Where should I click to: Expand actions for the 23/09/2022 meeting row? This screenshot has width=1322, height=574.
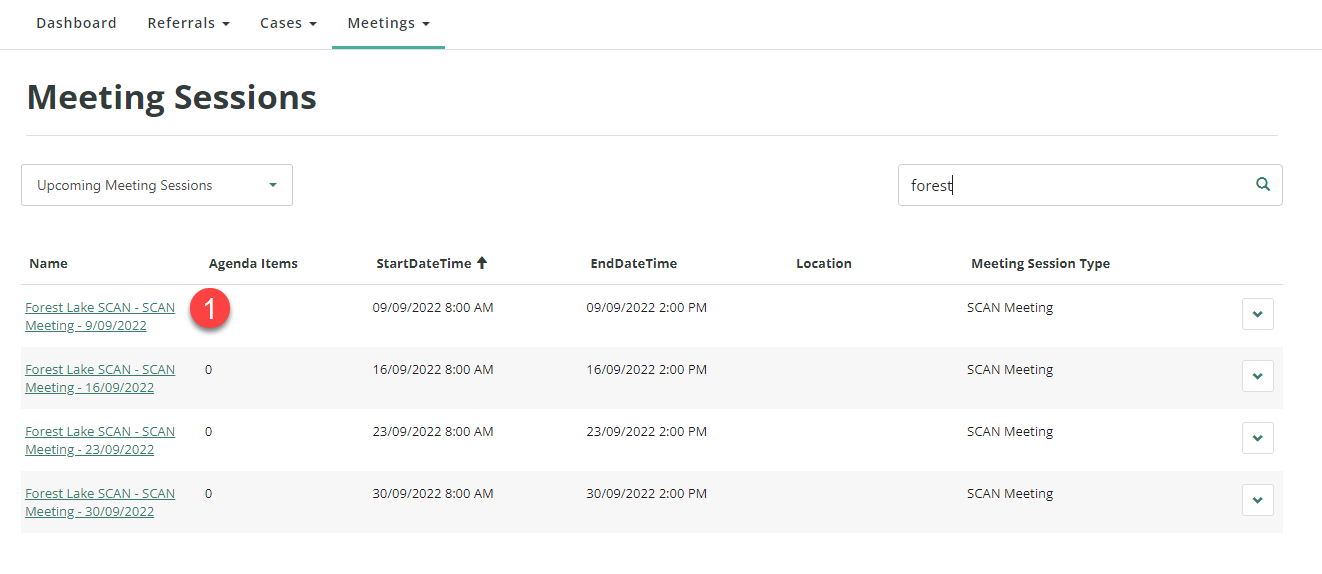1257,438
